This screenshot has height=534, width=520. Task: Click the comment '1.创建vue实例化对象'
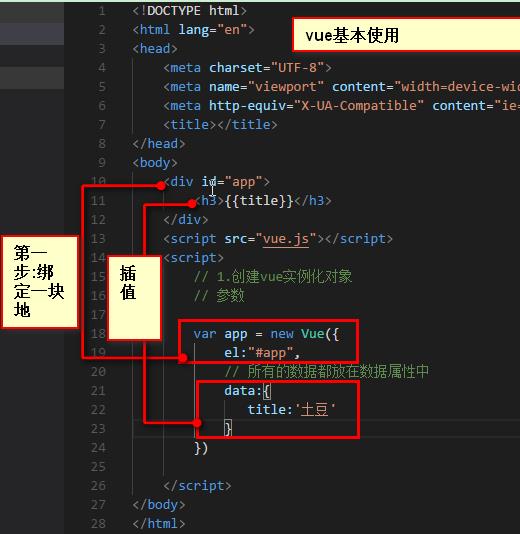[273, 277]
